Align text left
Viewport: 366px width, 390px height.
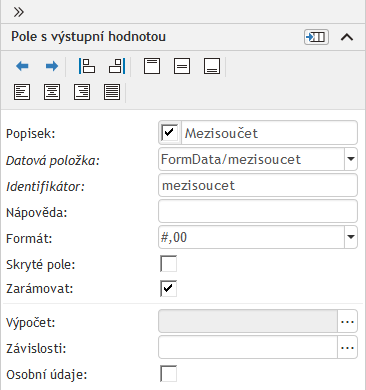[x=22, y=92]
